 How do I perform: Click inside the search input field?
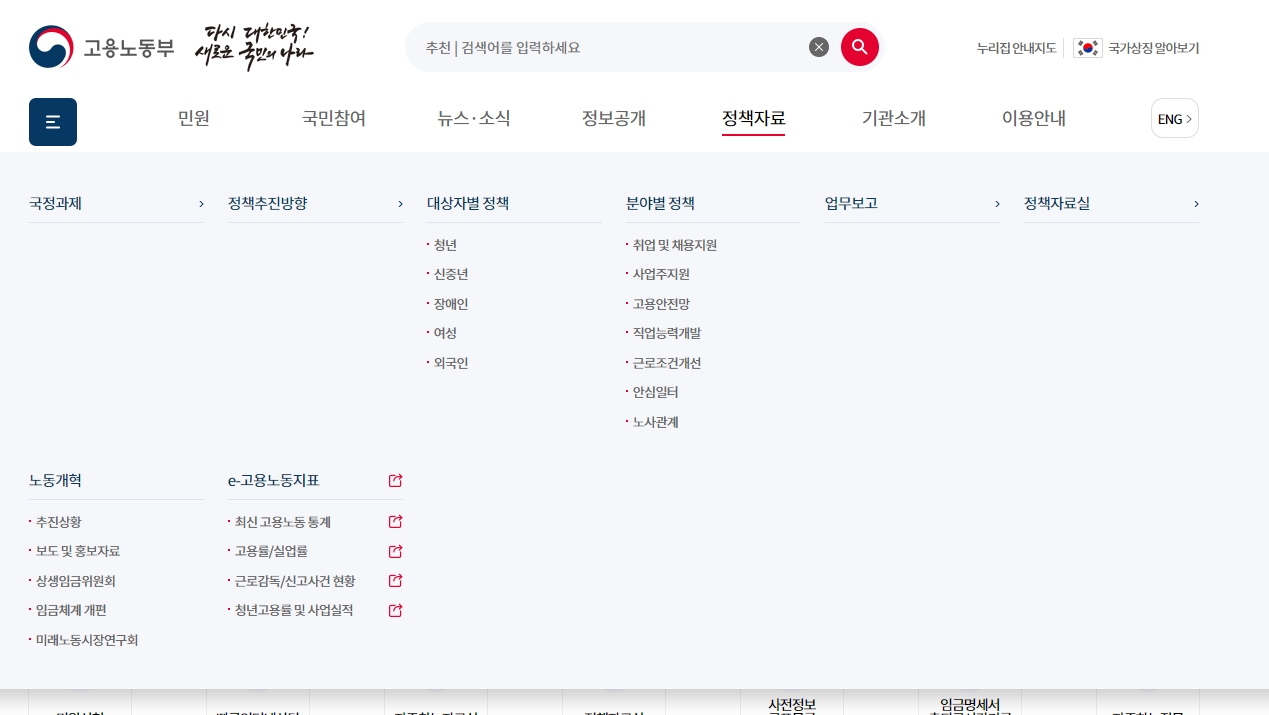coord(600,46)
